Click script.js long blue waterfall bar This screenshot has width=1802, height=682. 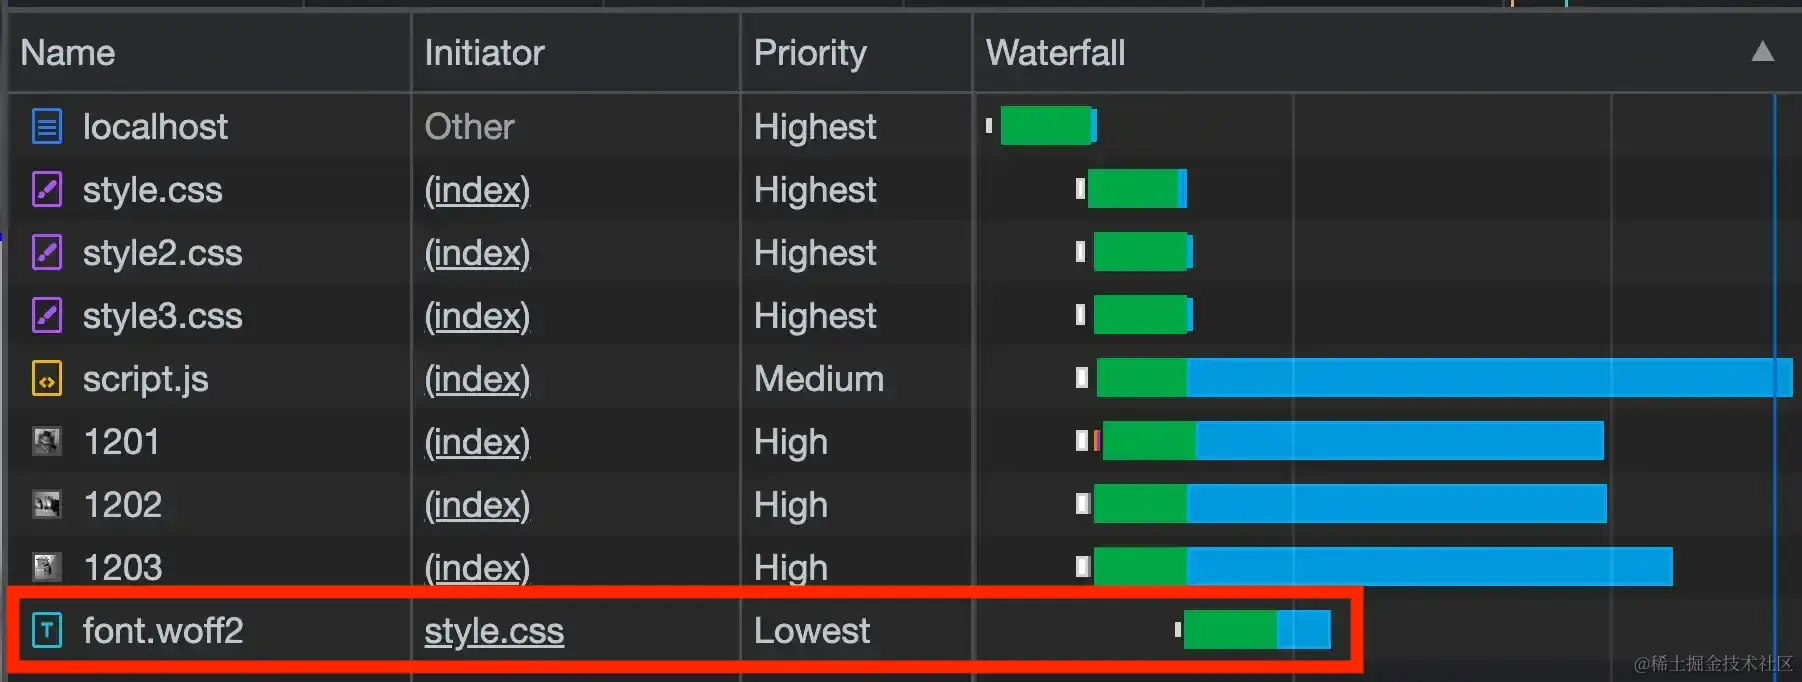tap(1489, 378)
